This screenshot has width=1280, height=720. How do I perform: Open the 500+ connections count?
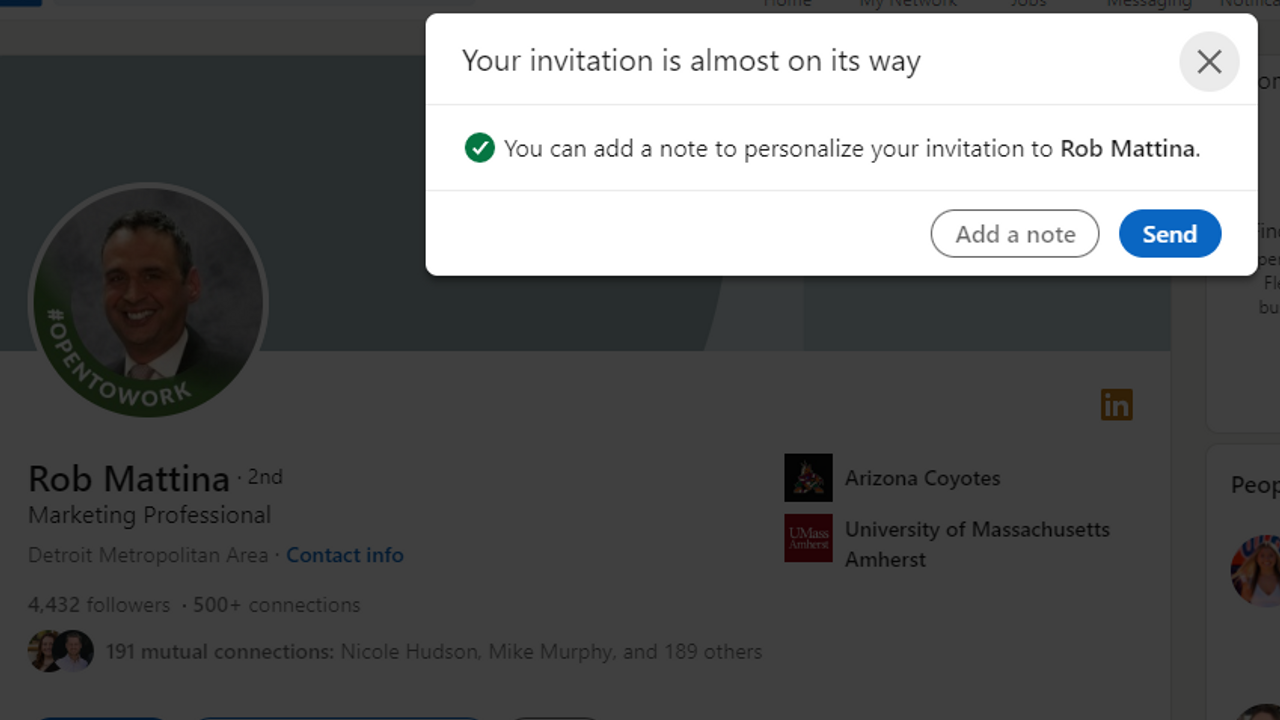(276, 605)
